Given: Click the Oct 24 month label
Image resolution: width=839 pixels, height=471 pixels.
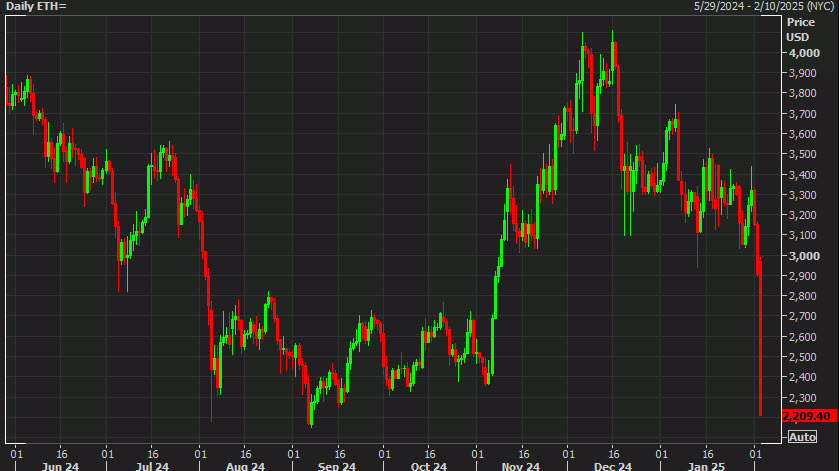Looking at the screenshot, I should tap(428, 465).
